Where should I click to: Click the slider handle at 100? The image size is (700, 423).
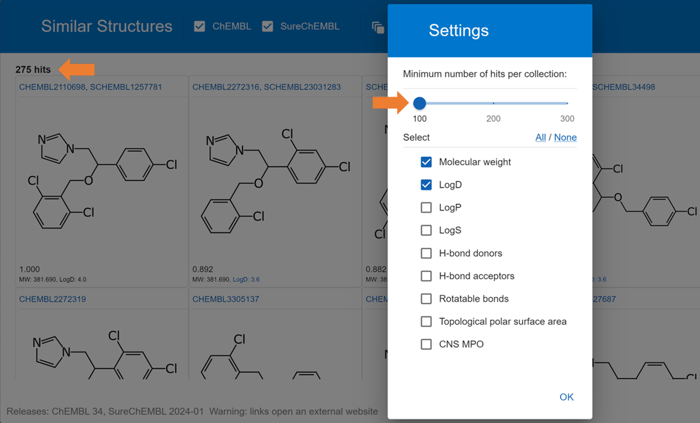coord(419,104)
